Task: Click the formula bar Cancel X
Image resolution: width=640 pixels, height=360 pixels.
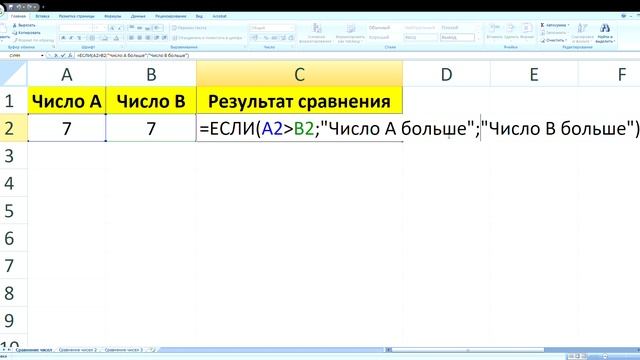Action: (x=56, y=55)
